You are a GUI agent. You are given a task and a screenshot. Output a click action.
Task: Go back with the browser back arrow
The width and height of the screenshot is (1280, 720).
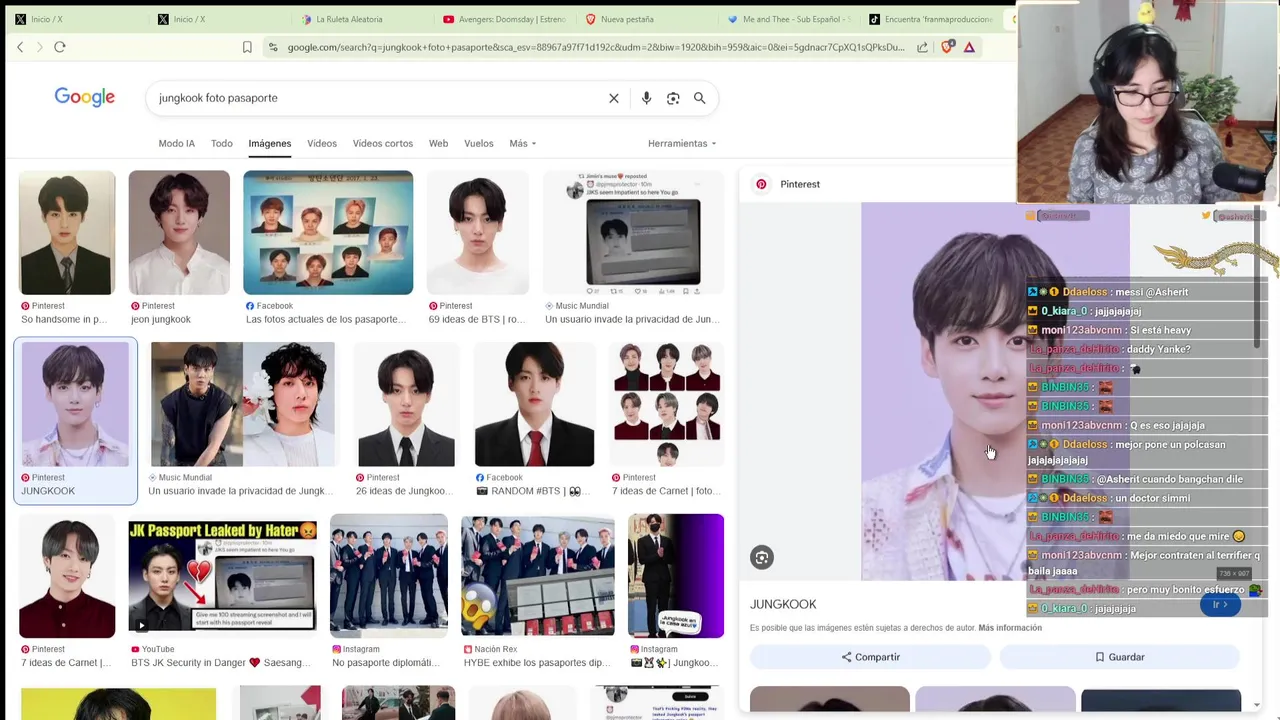coord(20,47)
